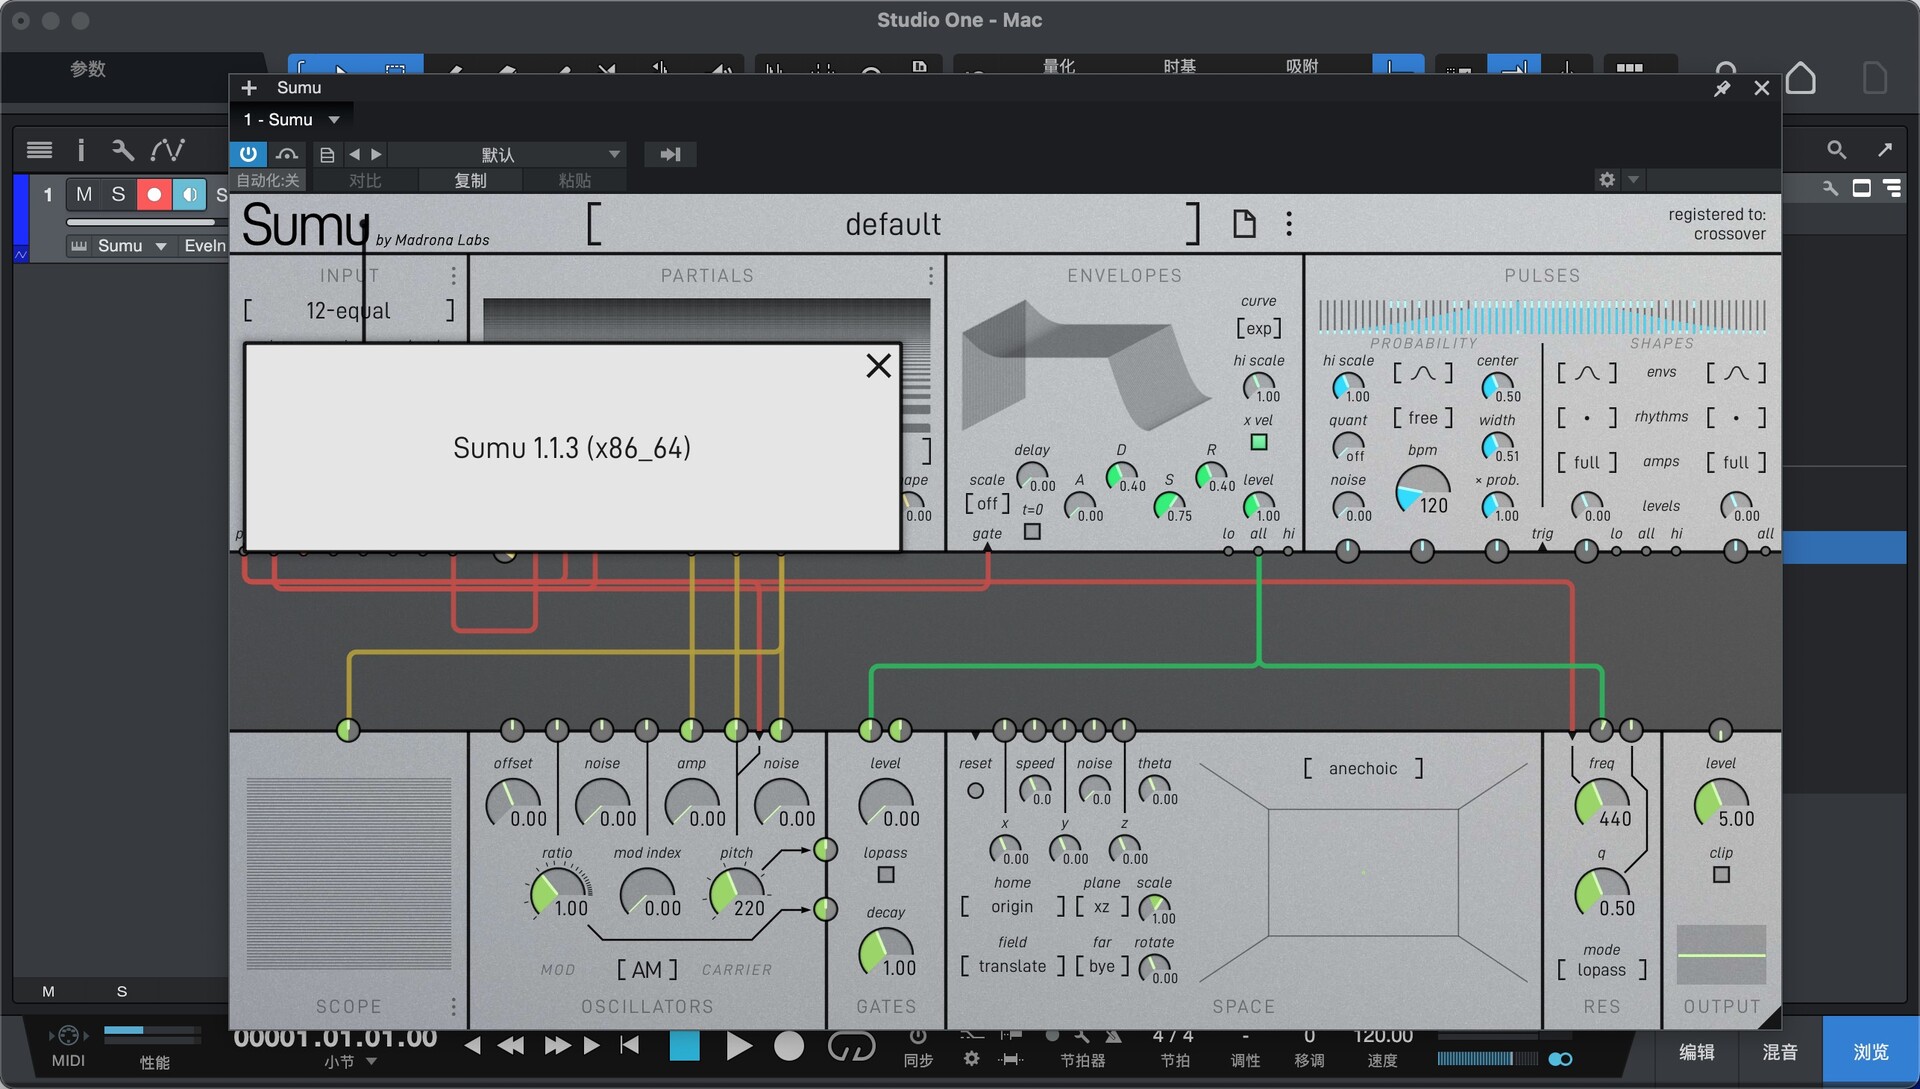
Task: Click the transport Play button
Action: coord(738,1046)
